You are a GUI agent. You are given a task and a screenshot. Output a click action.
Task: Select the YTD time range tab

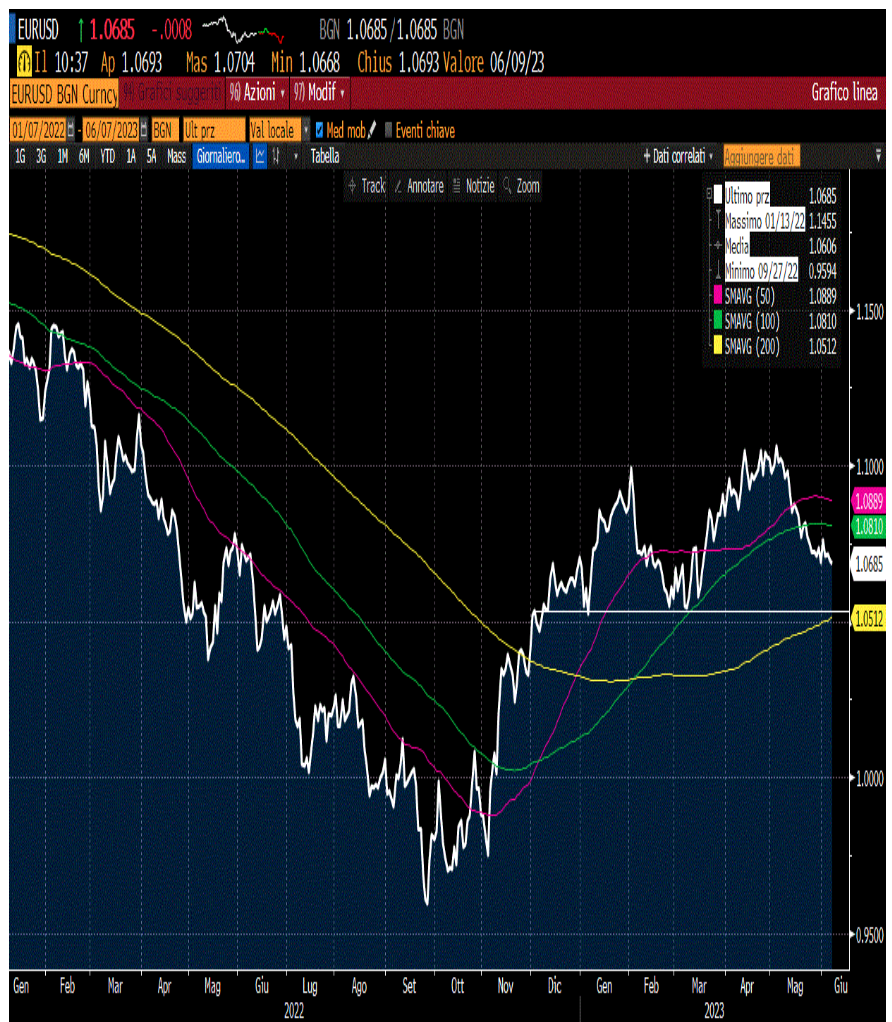coord(107,156)
